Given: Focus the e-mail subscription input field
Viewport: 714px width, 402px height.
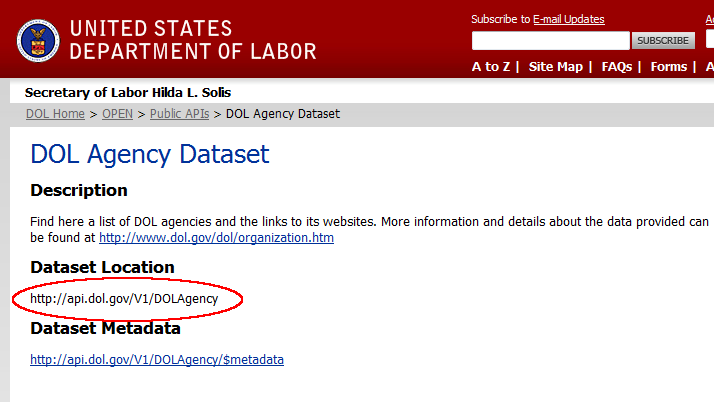Looking at the screenshot, I should (550, 41).
